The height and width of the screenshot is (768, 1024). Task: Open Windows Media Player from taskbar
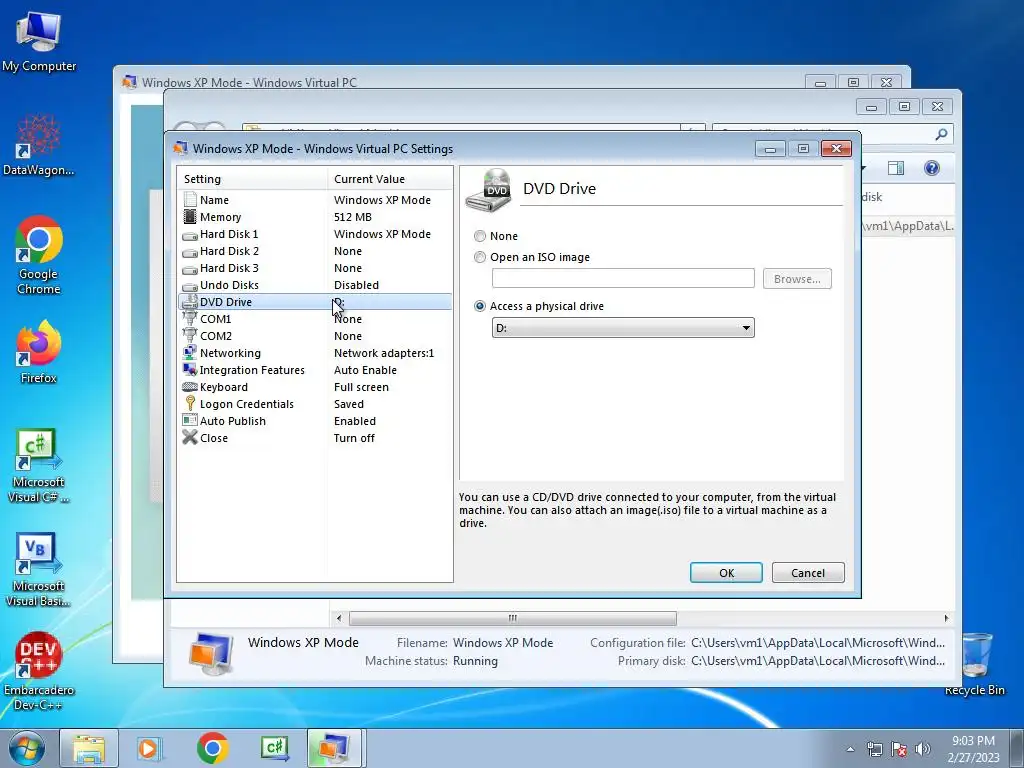pyautogui.click(x=149, y=749)
